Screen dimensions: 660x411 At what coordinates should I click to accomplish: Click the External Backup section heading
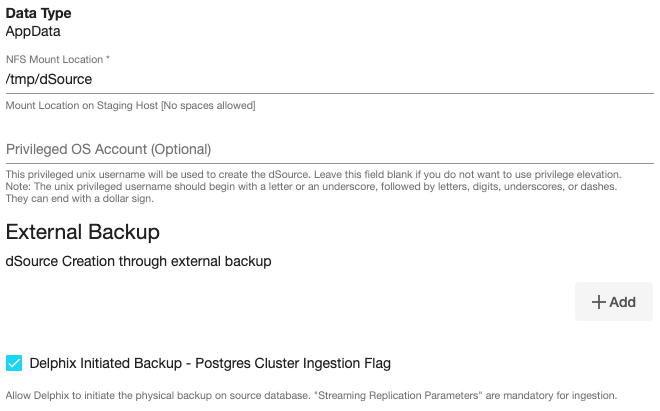pos(83,231)
